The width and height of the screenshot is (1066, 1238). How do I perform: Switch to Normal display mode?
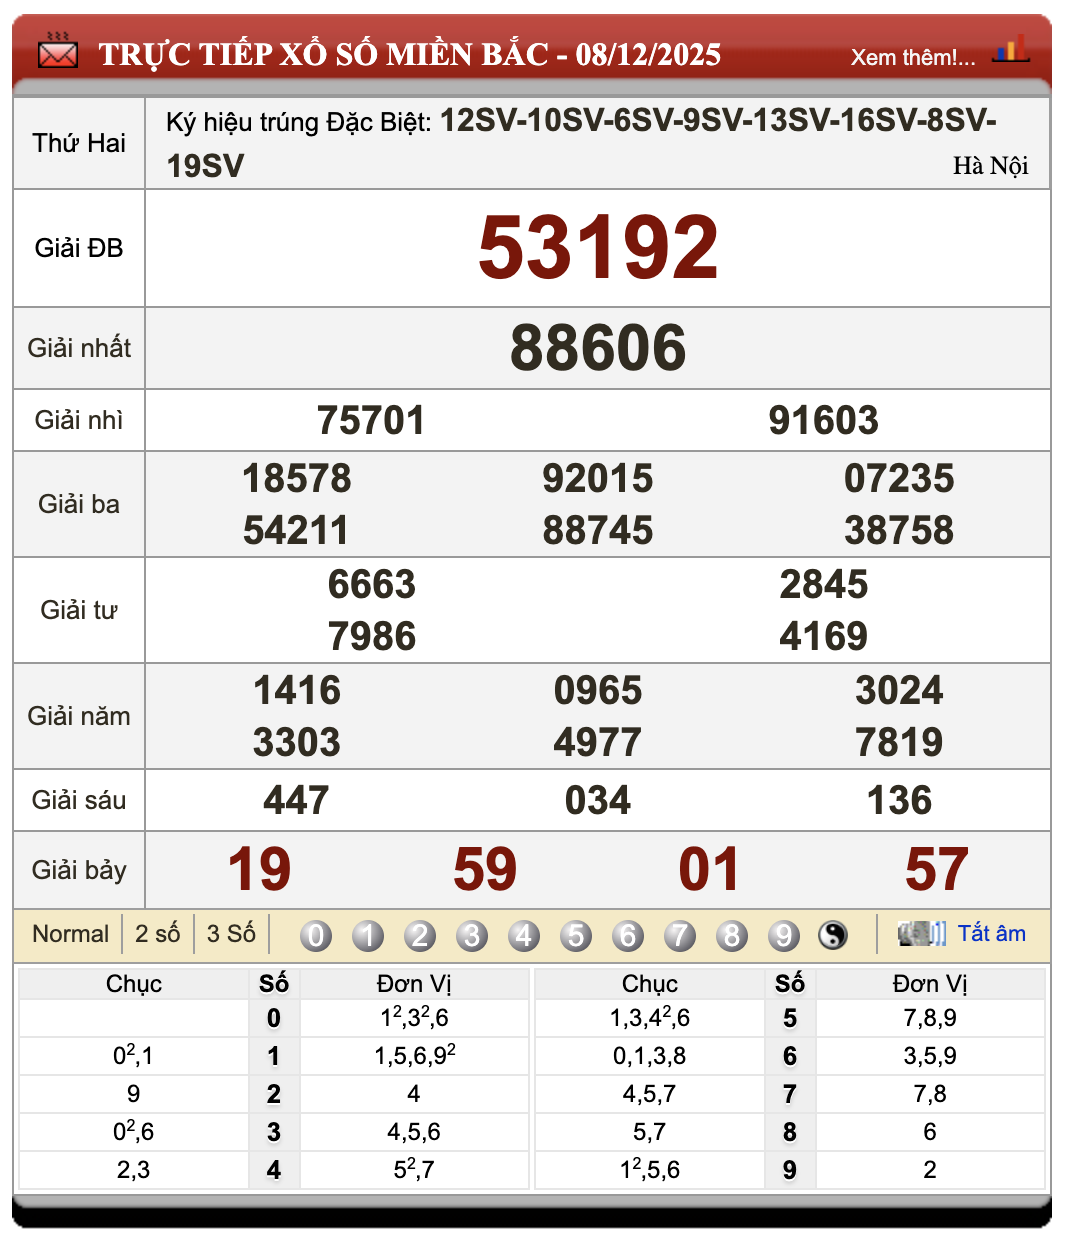point(70,933)
